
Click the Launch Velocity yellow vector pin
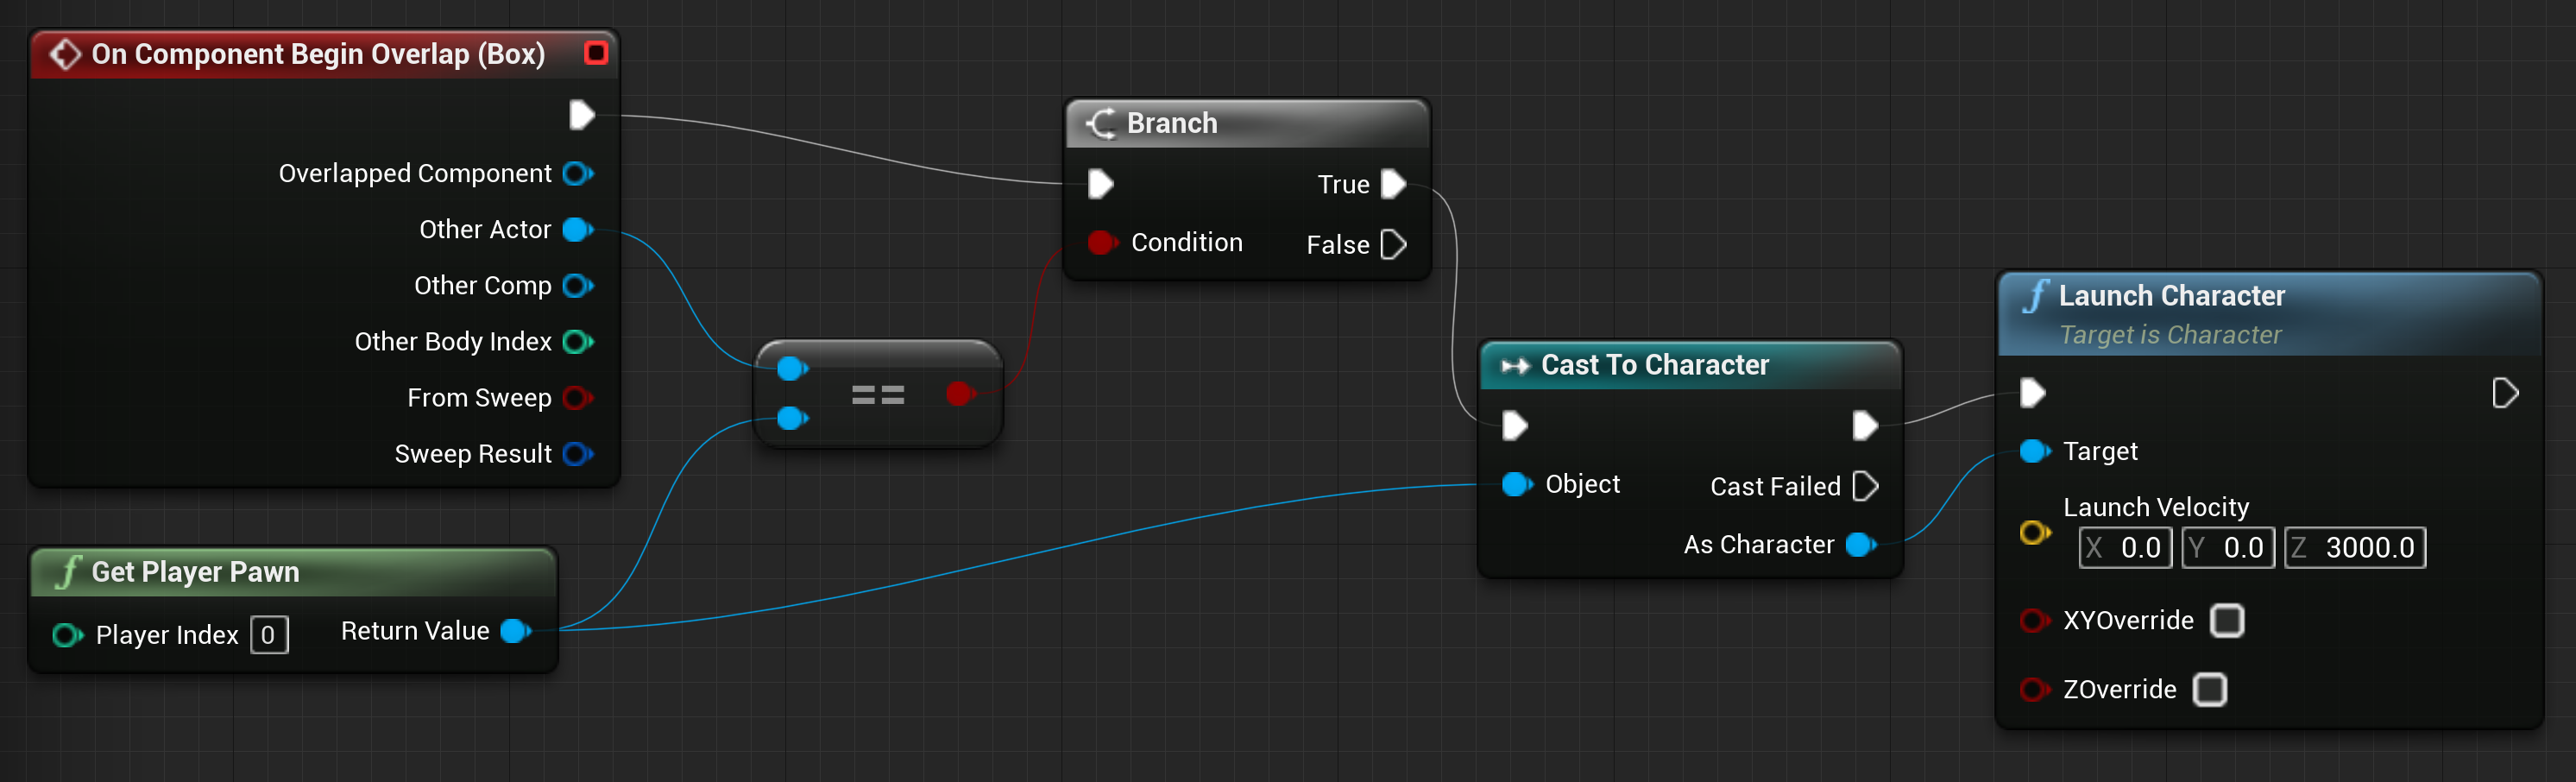[x=2035, y=532]
